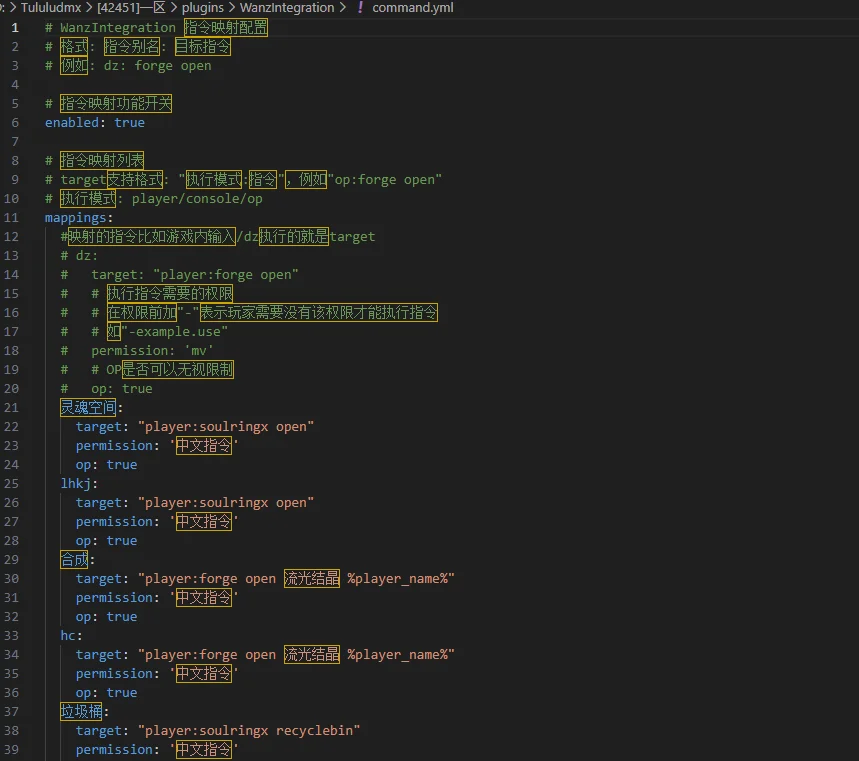This screenshot has height=761, width=859.
Task: Click line number 33 in the gutter
Action: click(11, 636)
